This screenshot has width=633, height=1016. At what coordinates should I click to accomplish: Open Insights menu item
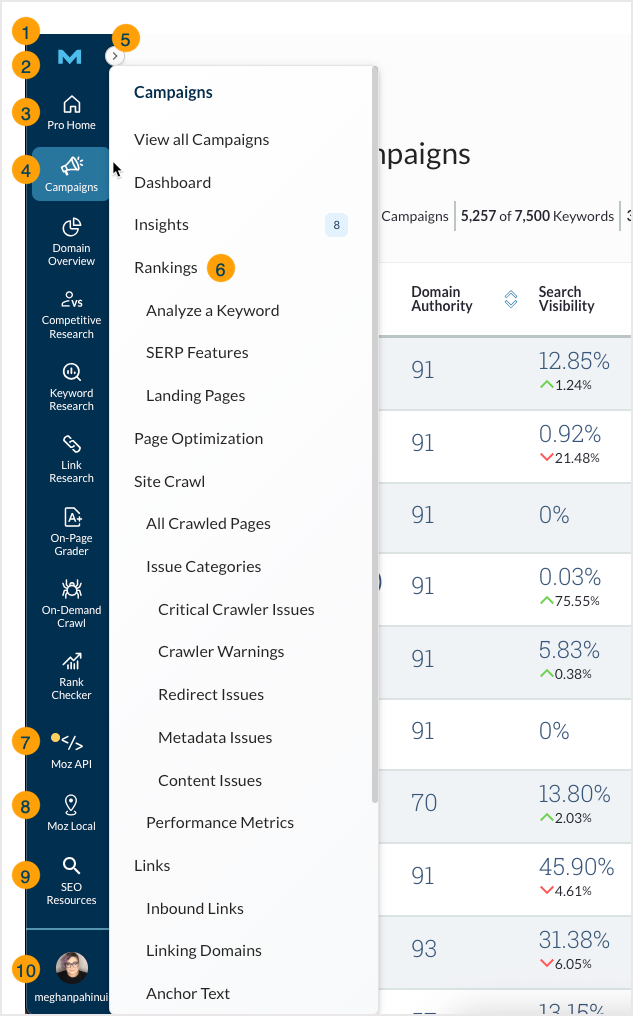tap(161, 225)
